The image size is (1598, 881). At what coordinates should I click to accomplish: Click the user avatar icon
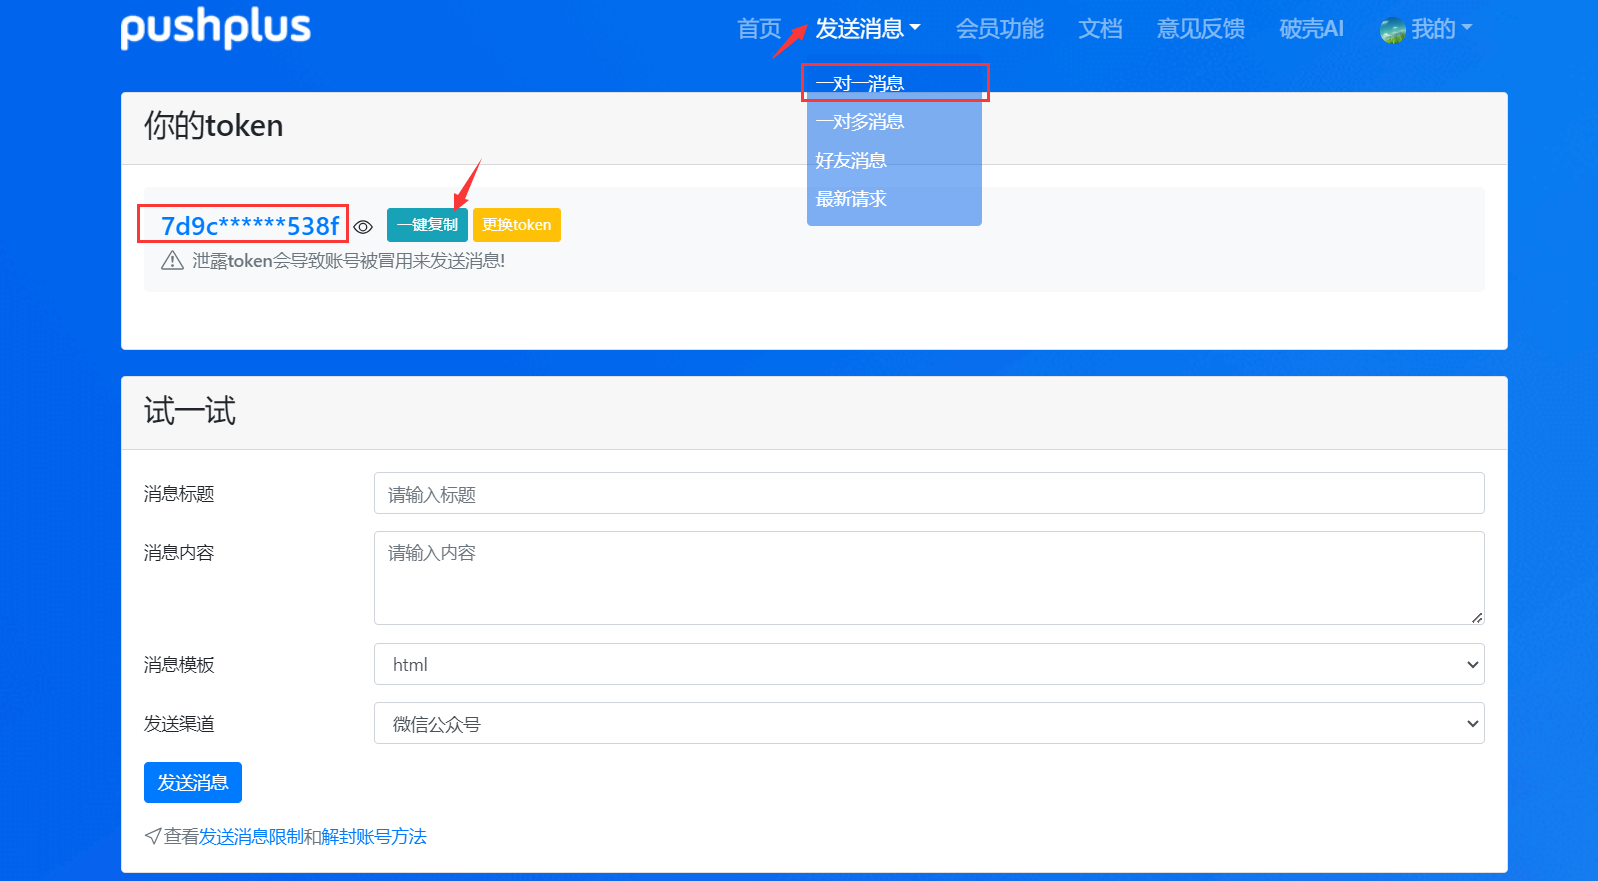(x=1392, y=31)
